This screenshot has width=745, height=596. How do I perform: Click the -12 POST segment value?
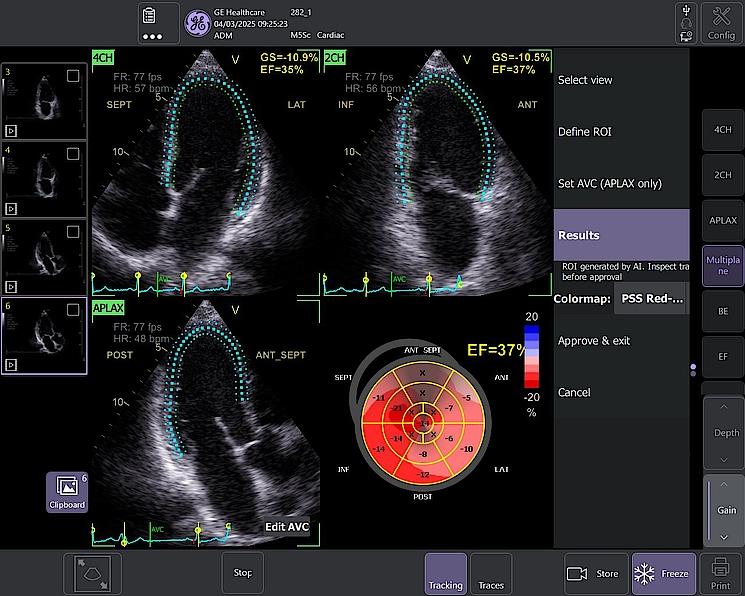click(422, 475)
